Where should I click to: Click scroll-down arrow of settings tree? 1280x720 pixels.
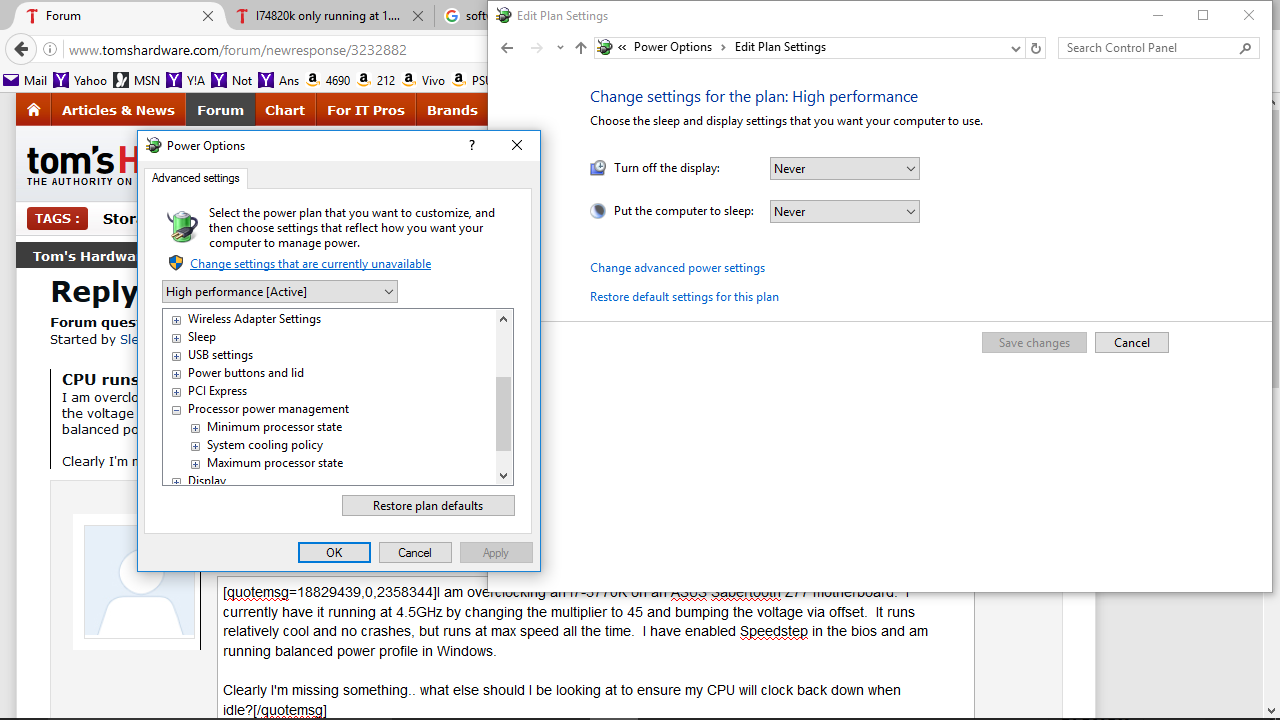point(503,476)
